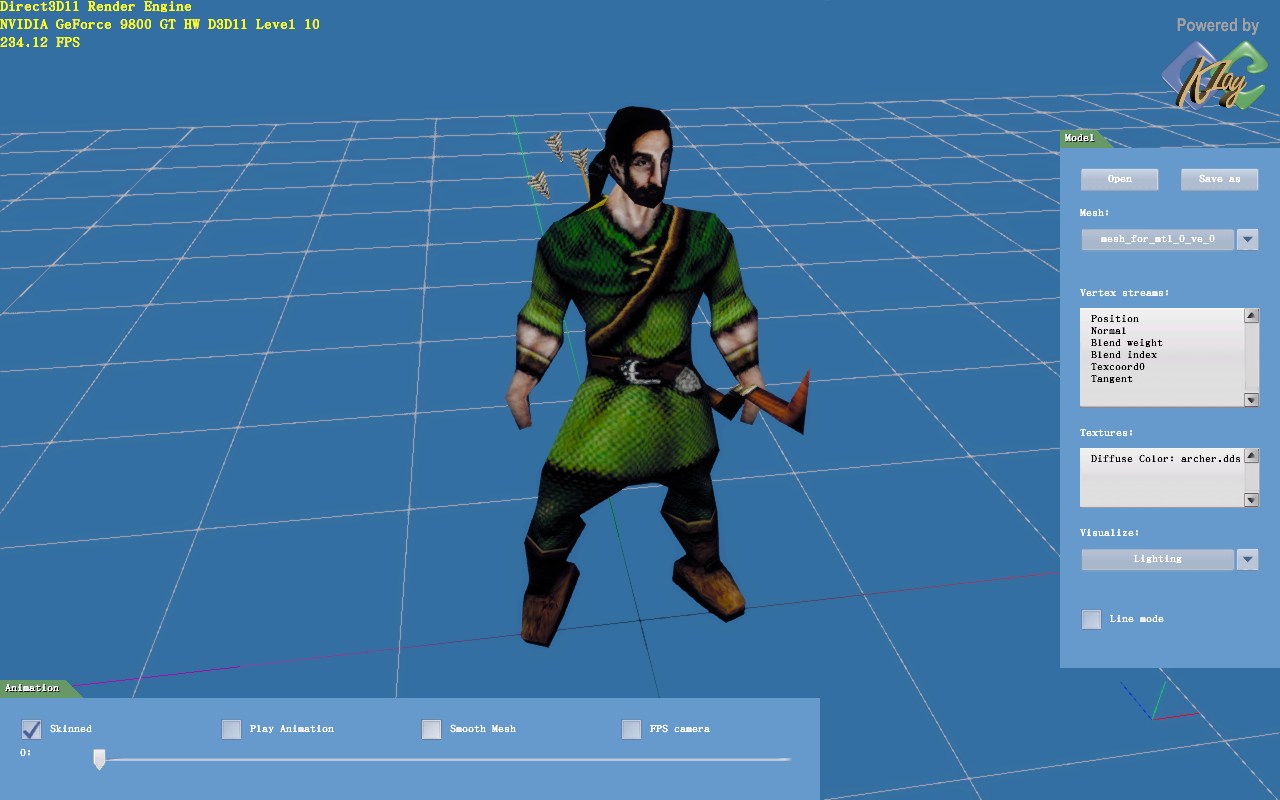Click the XYZ axis orientation gizmo

(1157, 702)
